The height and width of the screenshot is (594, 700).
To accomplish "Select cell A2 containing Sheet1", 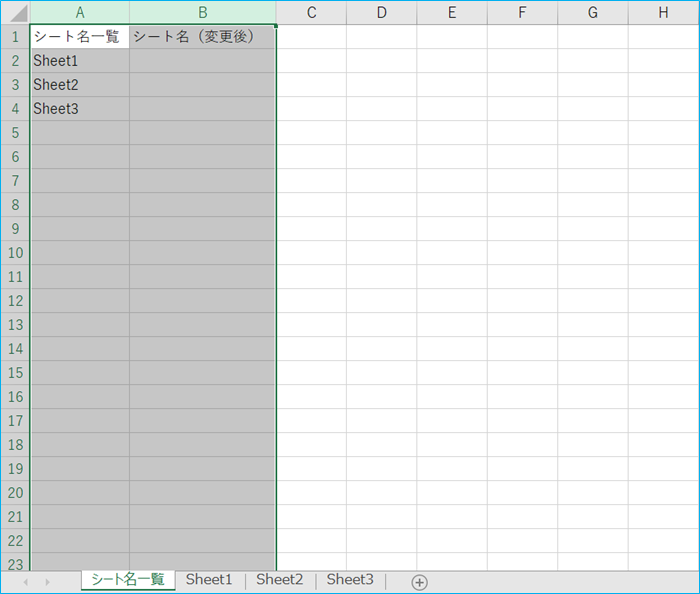I will (x=80, y=61).
